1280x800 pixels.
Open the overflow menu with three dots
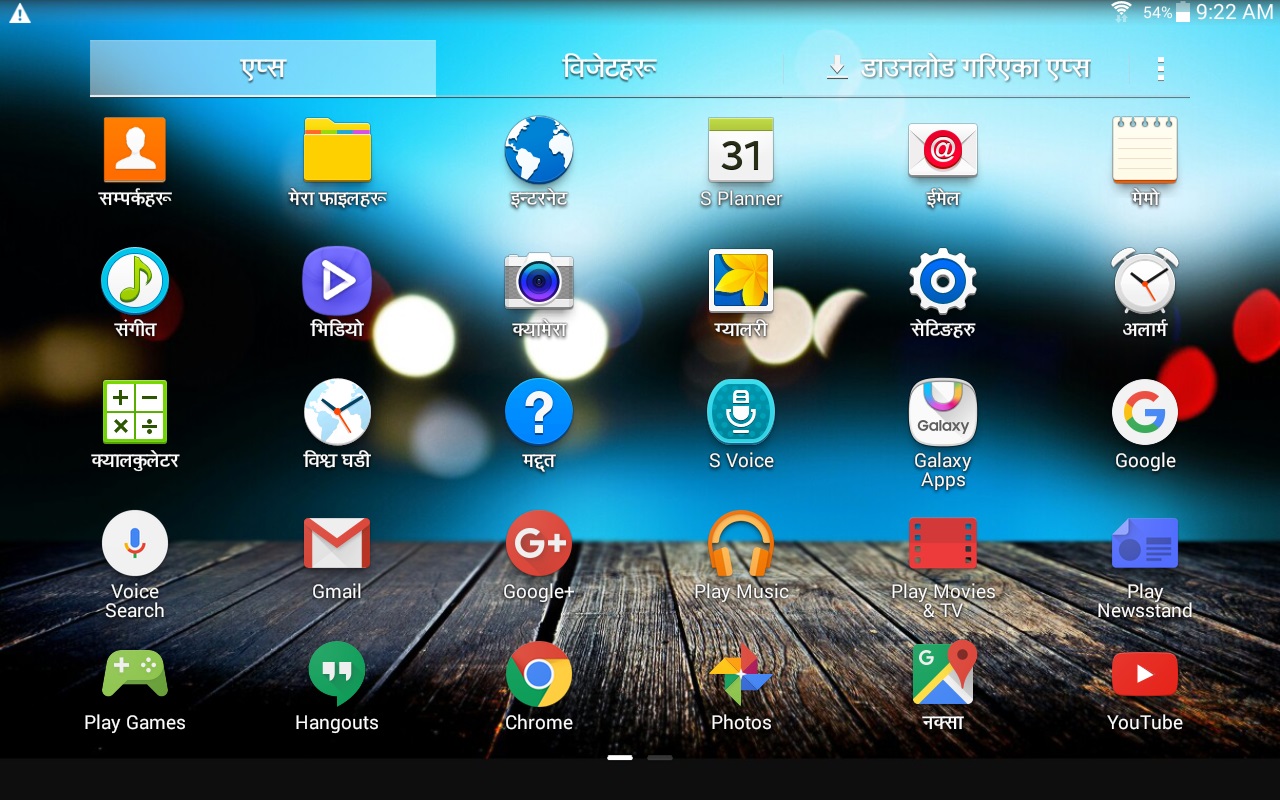pos(1160,68)
